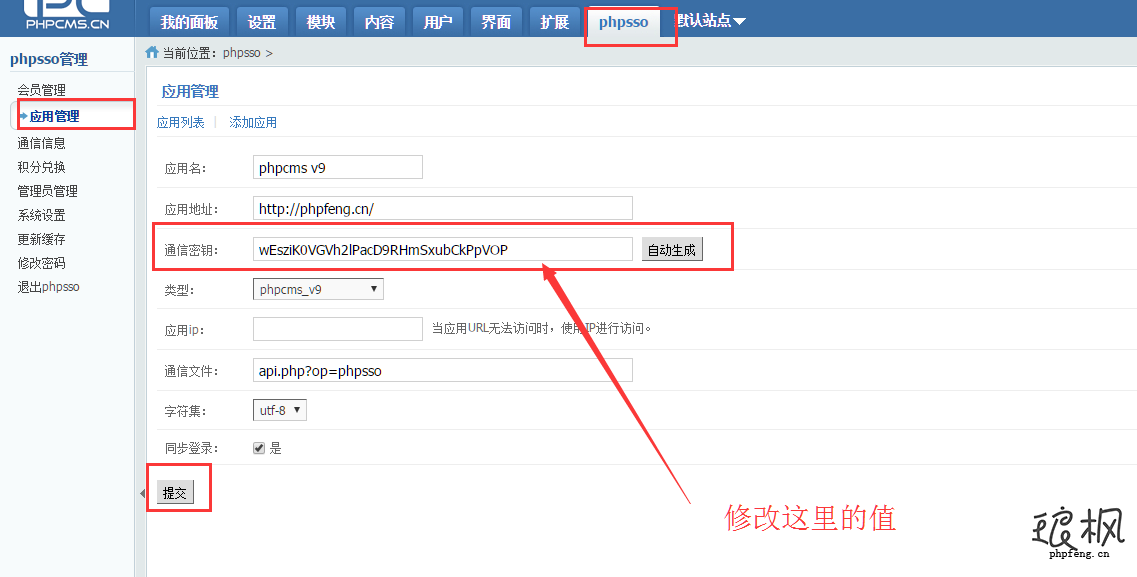
Task: Open 系统设置 in the sidebar
Action: 41,215
